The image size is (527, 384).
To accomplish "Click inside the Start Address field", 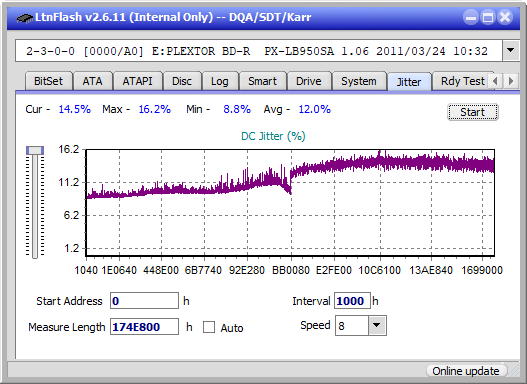I will coord(145,301).
